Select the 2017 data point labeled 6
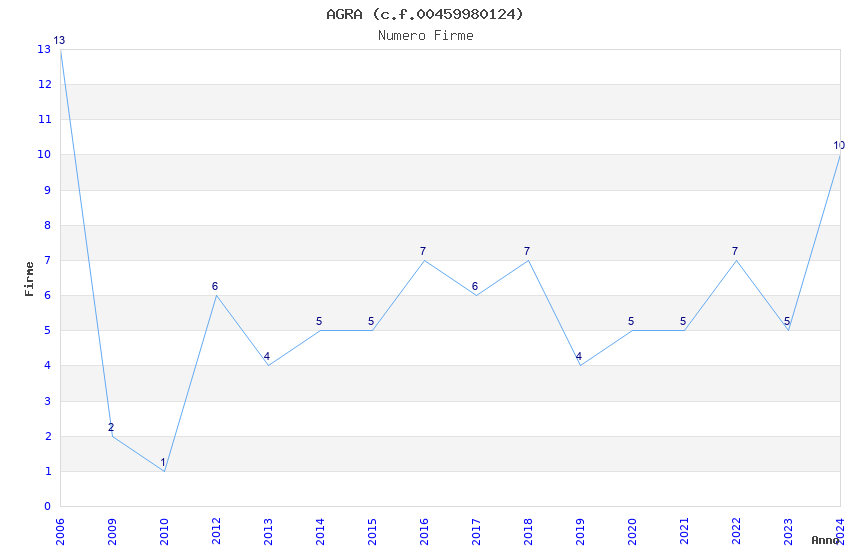 point(476,295)
